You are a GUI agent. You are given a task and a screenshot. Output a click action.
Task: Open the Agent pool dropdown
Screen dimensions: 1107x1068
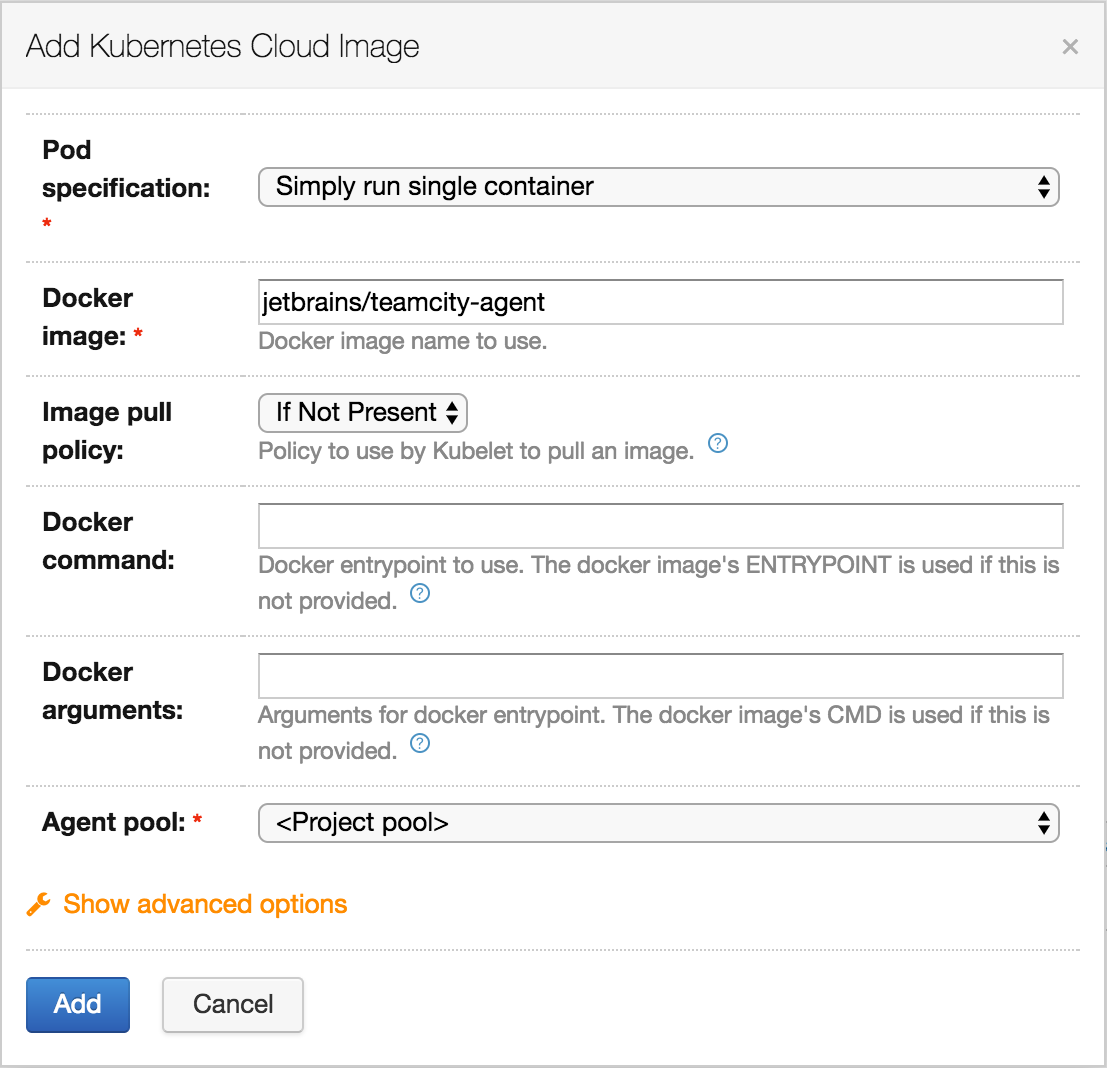pos(659,823)
